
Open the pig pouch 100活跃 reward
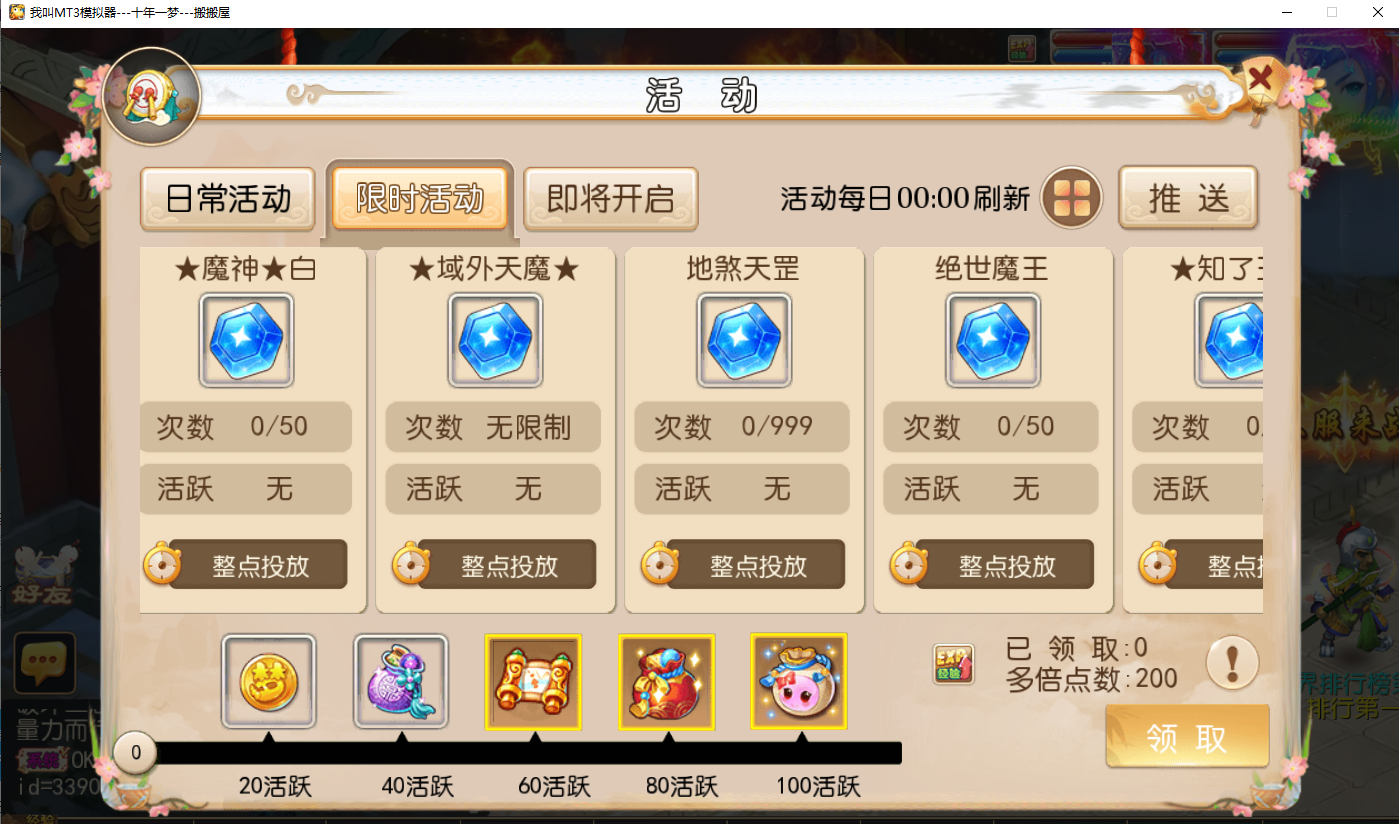(x=799, y=682)
